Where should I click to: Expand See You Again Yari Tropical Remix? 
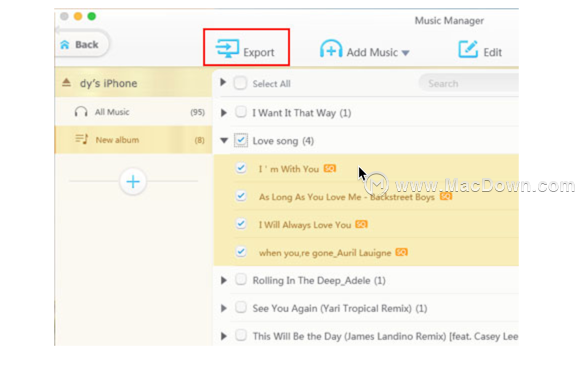tap(223, 308)
